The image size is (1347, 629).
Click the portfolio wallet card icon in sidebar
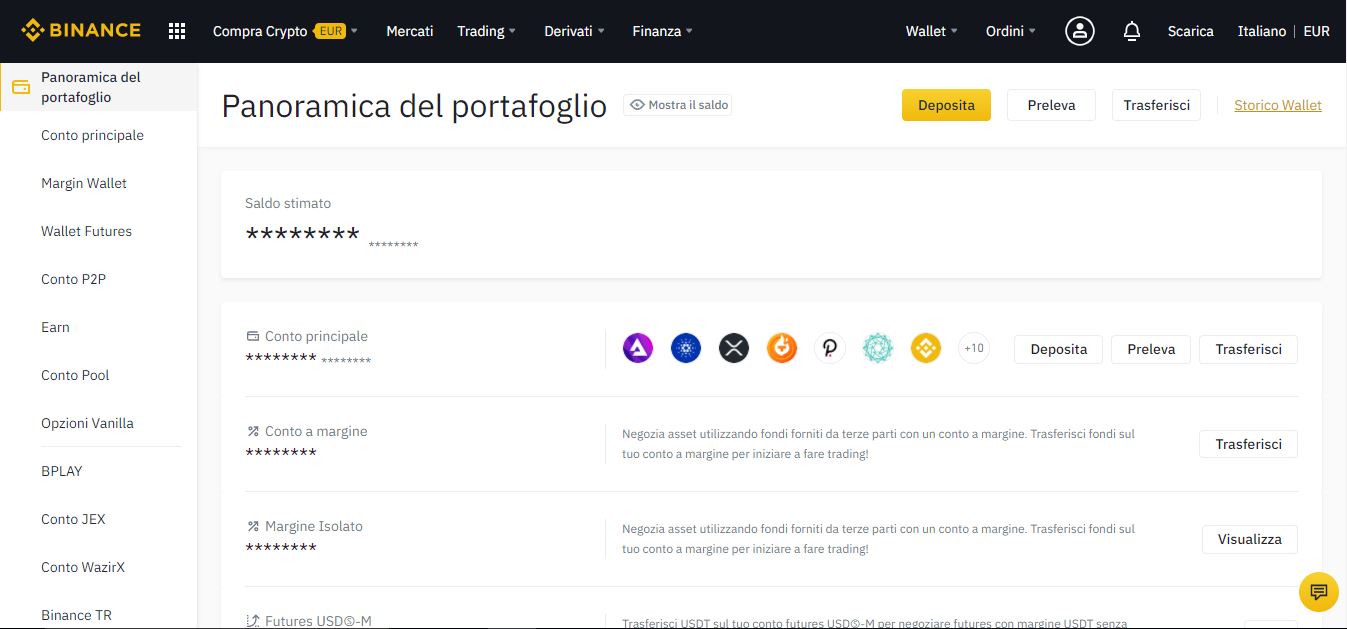tap(21, 87)
